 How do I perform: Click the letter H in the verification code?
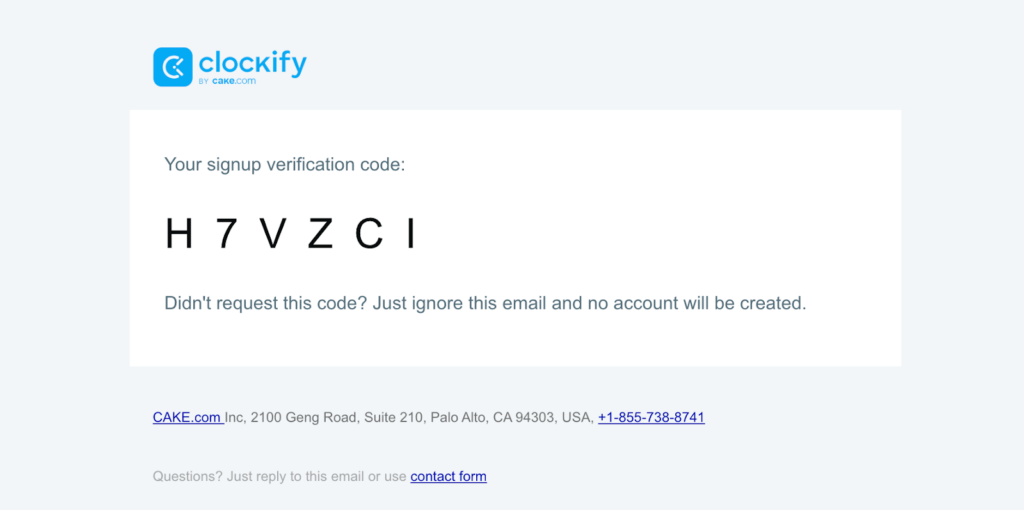[x=179, y=234]
